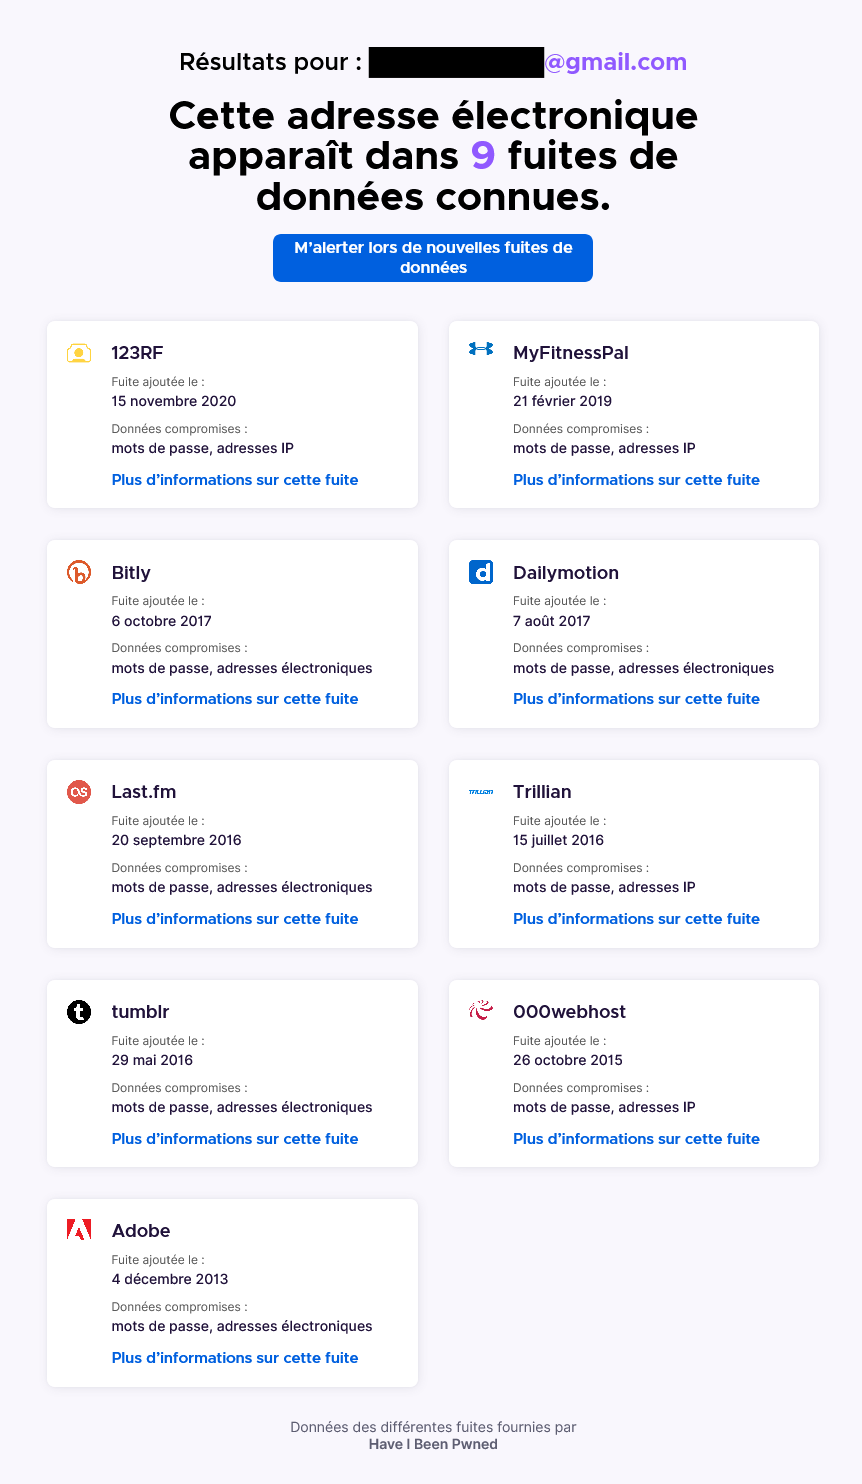Click the 000webhost swirl logo icon
Screen dimensions: 862x1484
(x=481, y=1011)
